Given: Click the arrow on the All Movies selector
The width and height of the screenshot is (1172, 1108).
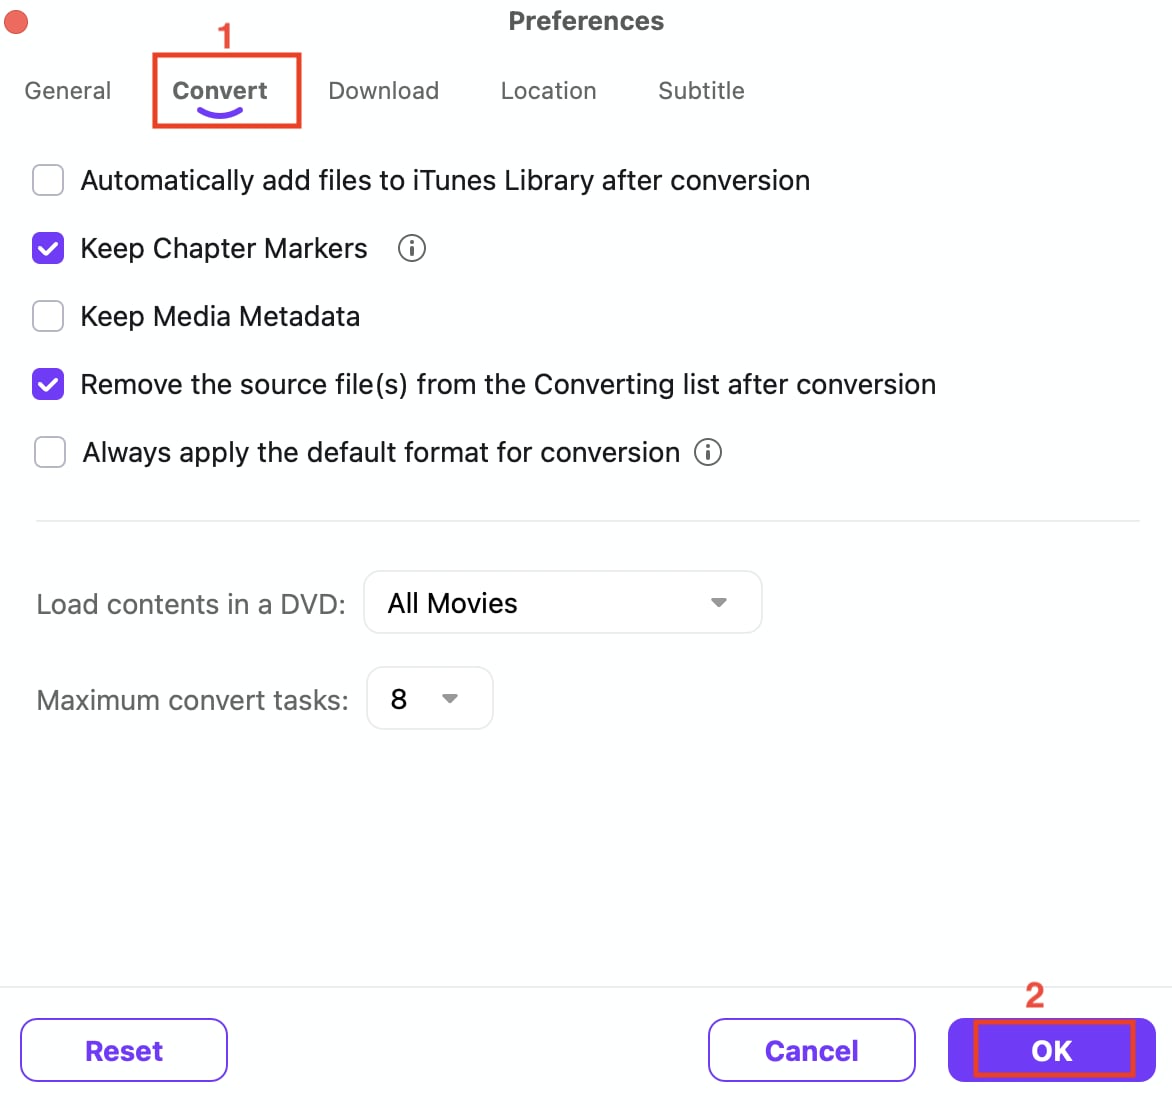Looking at the screenshot, I should (x=719, y=602).
